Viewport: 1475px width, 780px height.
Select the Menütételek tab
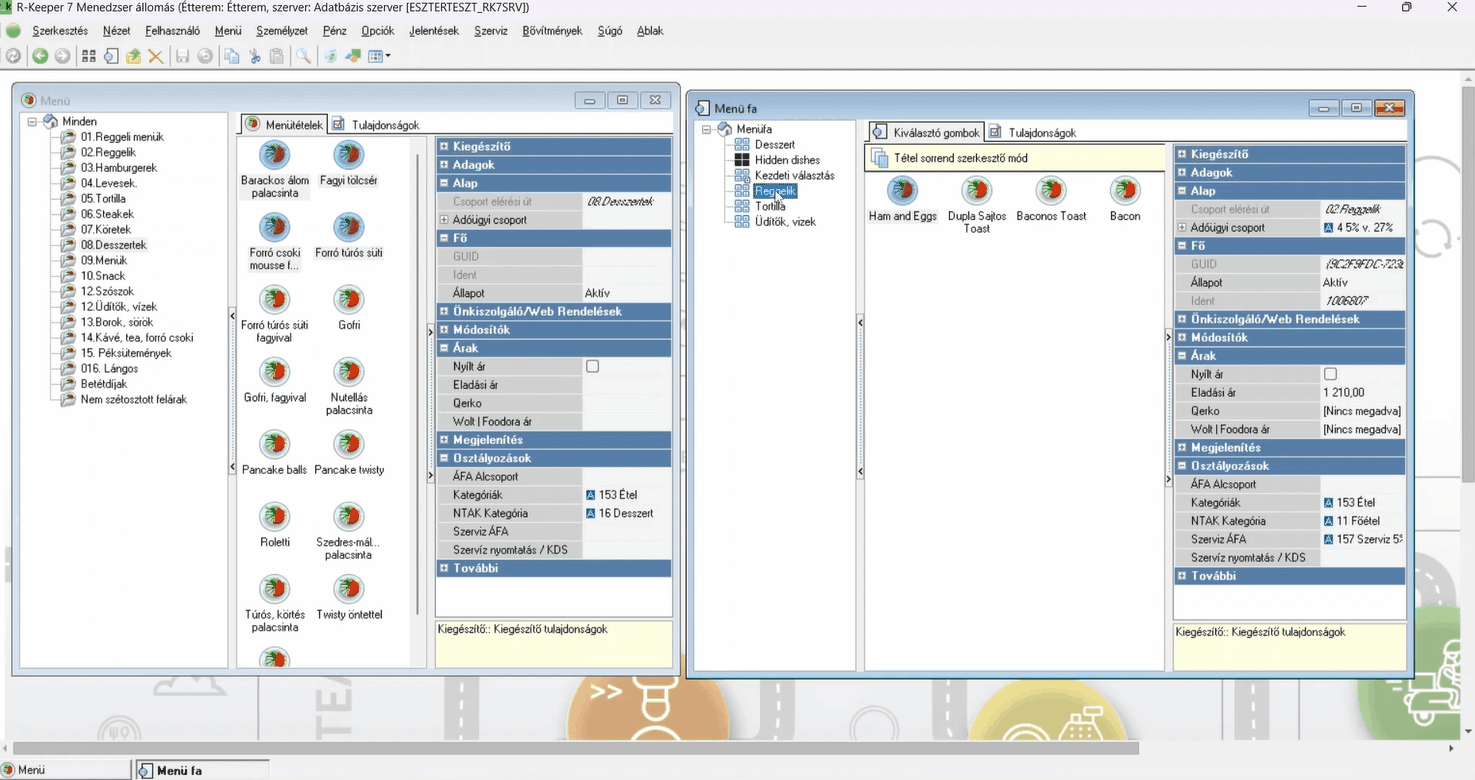click(x=284, y=125)
